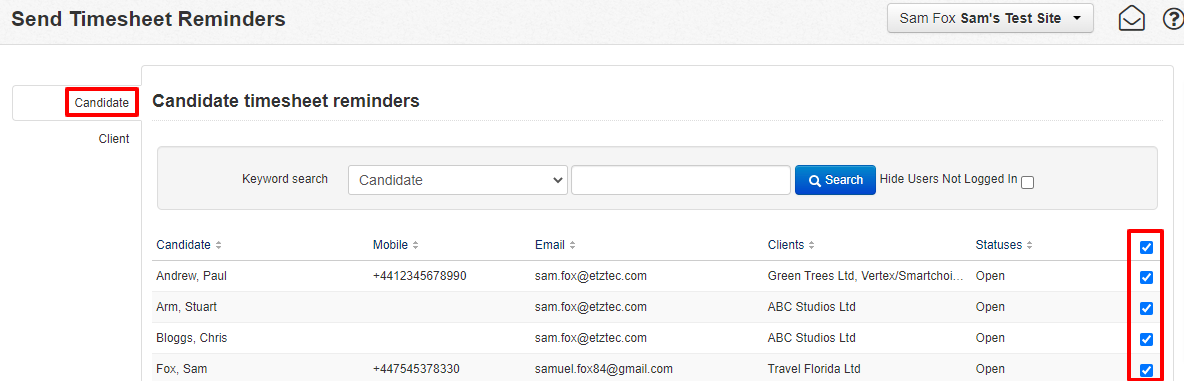Screen dimensions: 1184x381
Task: Open the Sam Fox Sam's Test Site dropdown
Action: (x=990, y=18)
